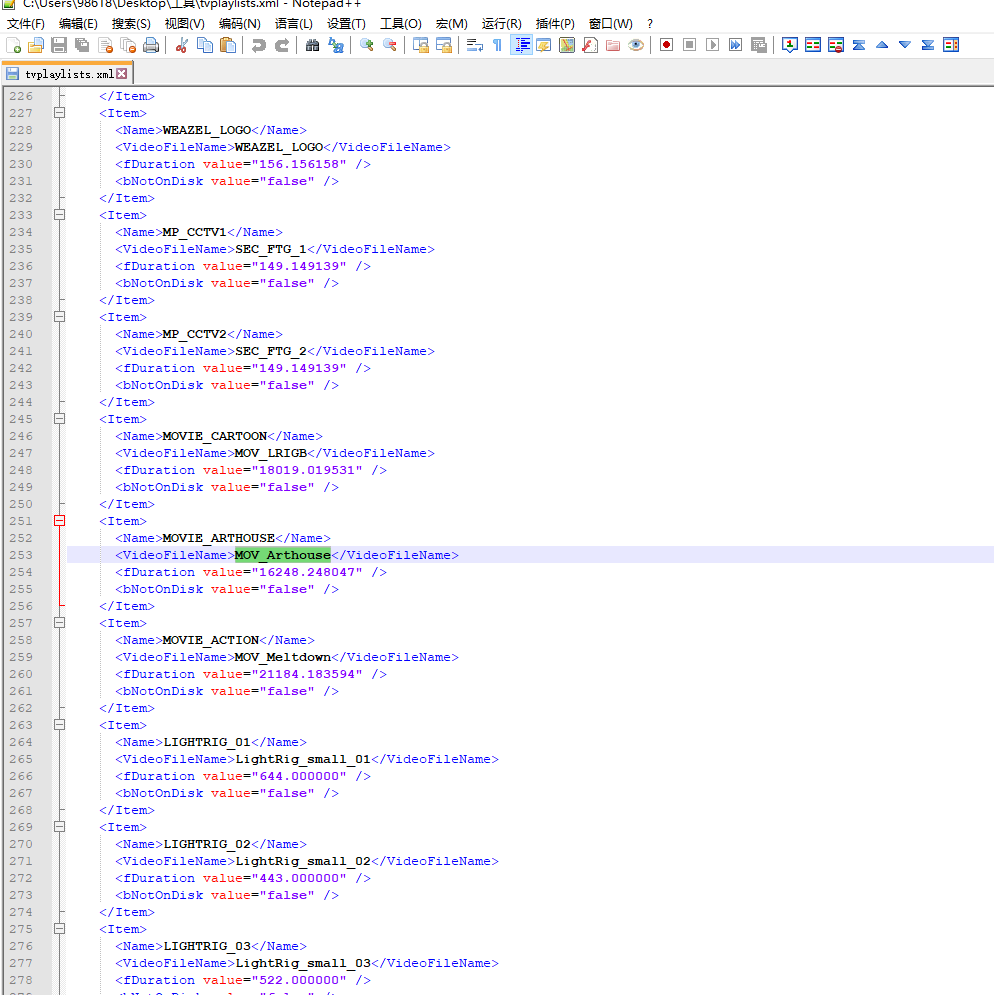
Task: Click the compare files icon with red-green rows
Action: 812,45
